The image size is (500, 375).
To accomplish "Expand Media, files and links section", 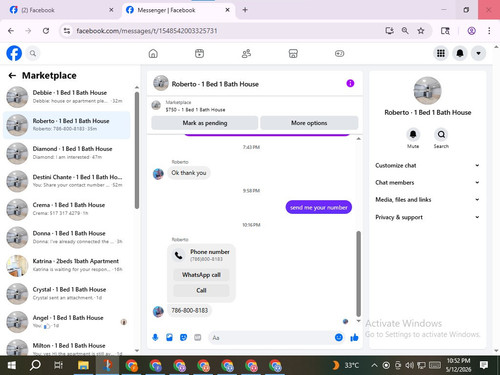I will point(427,200).
